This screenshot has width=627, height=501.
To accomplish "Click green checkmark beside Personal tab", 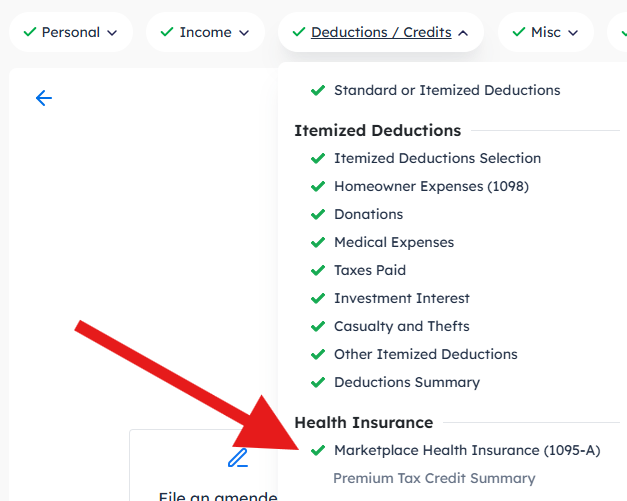I will click(29, 32).
